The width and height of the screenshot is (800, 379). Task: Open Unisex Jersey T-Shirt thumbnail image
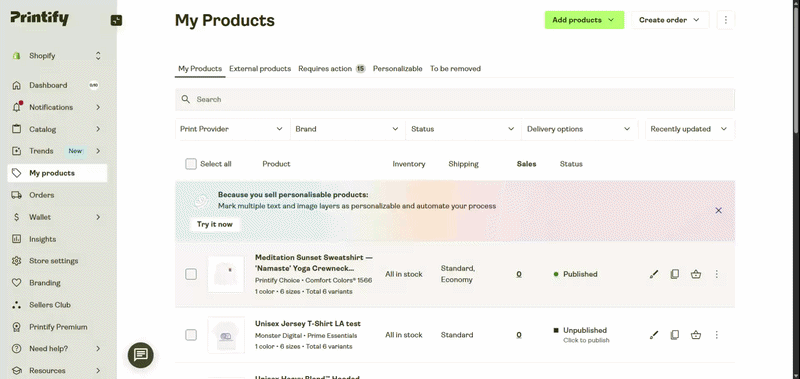click(226, 335)
